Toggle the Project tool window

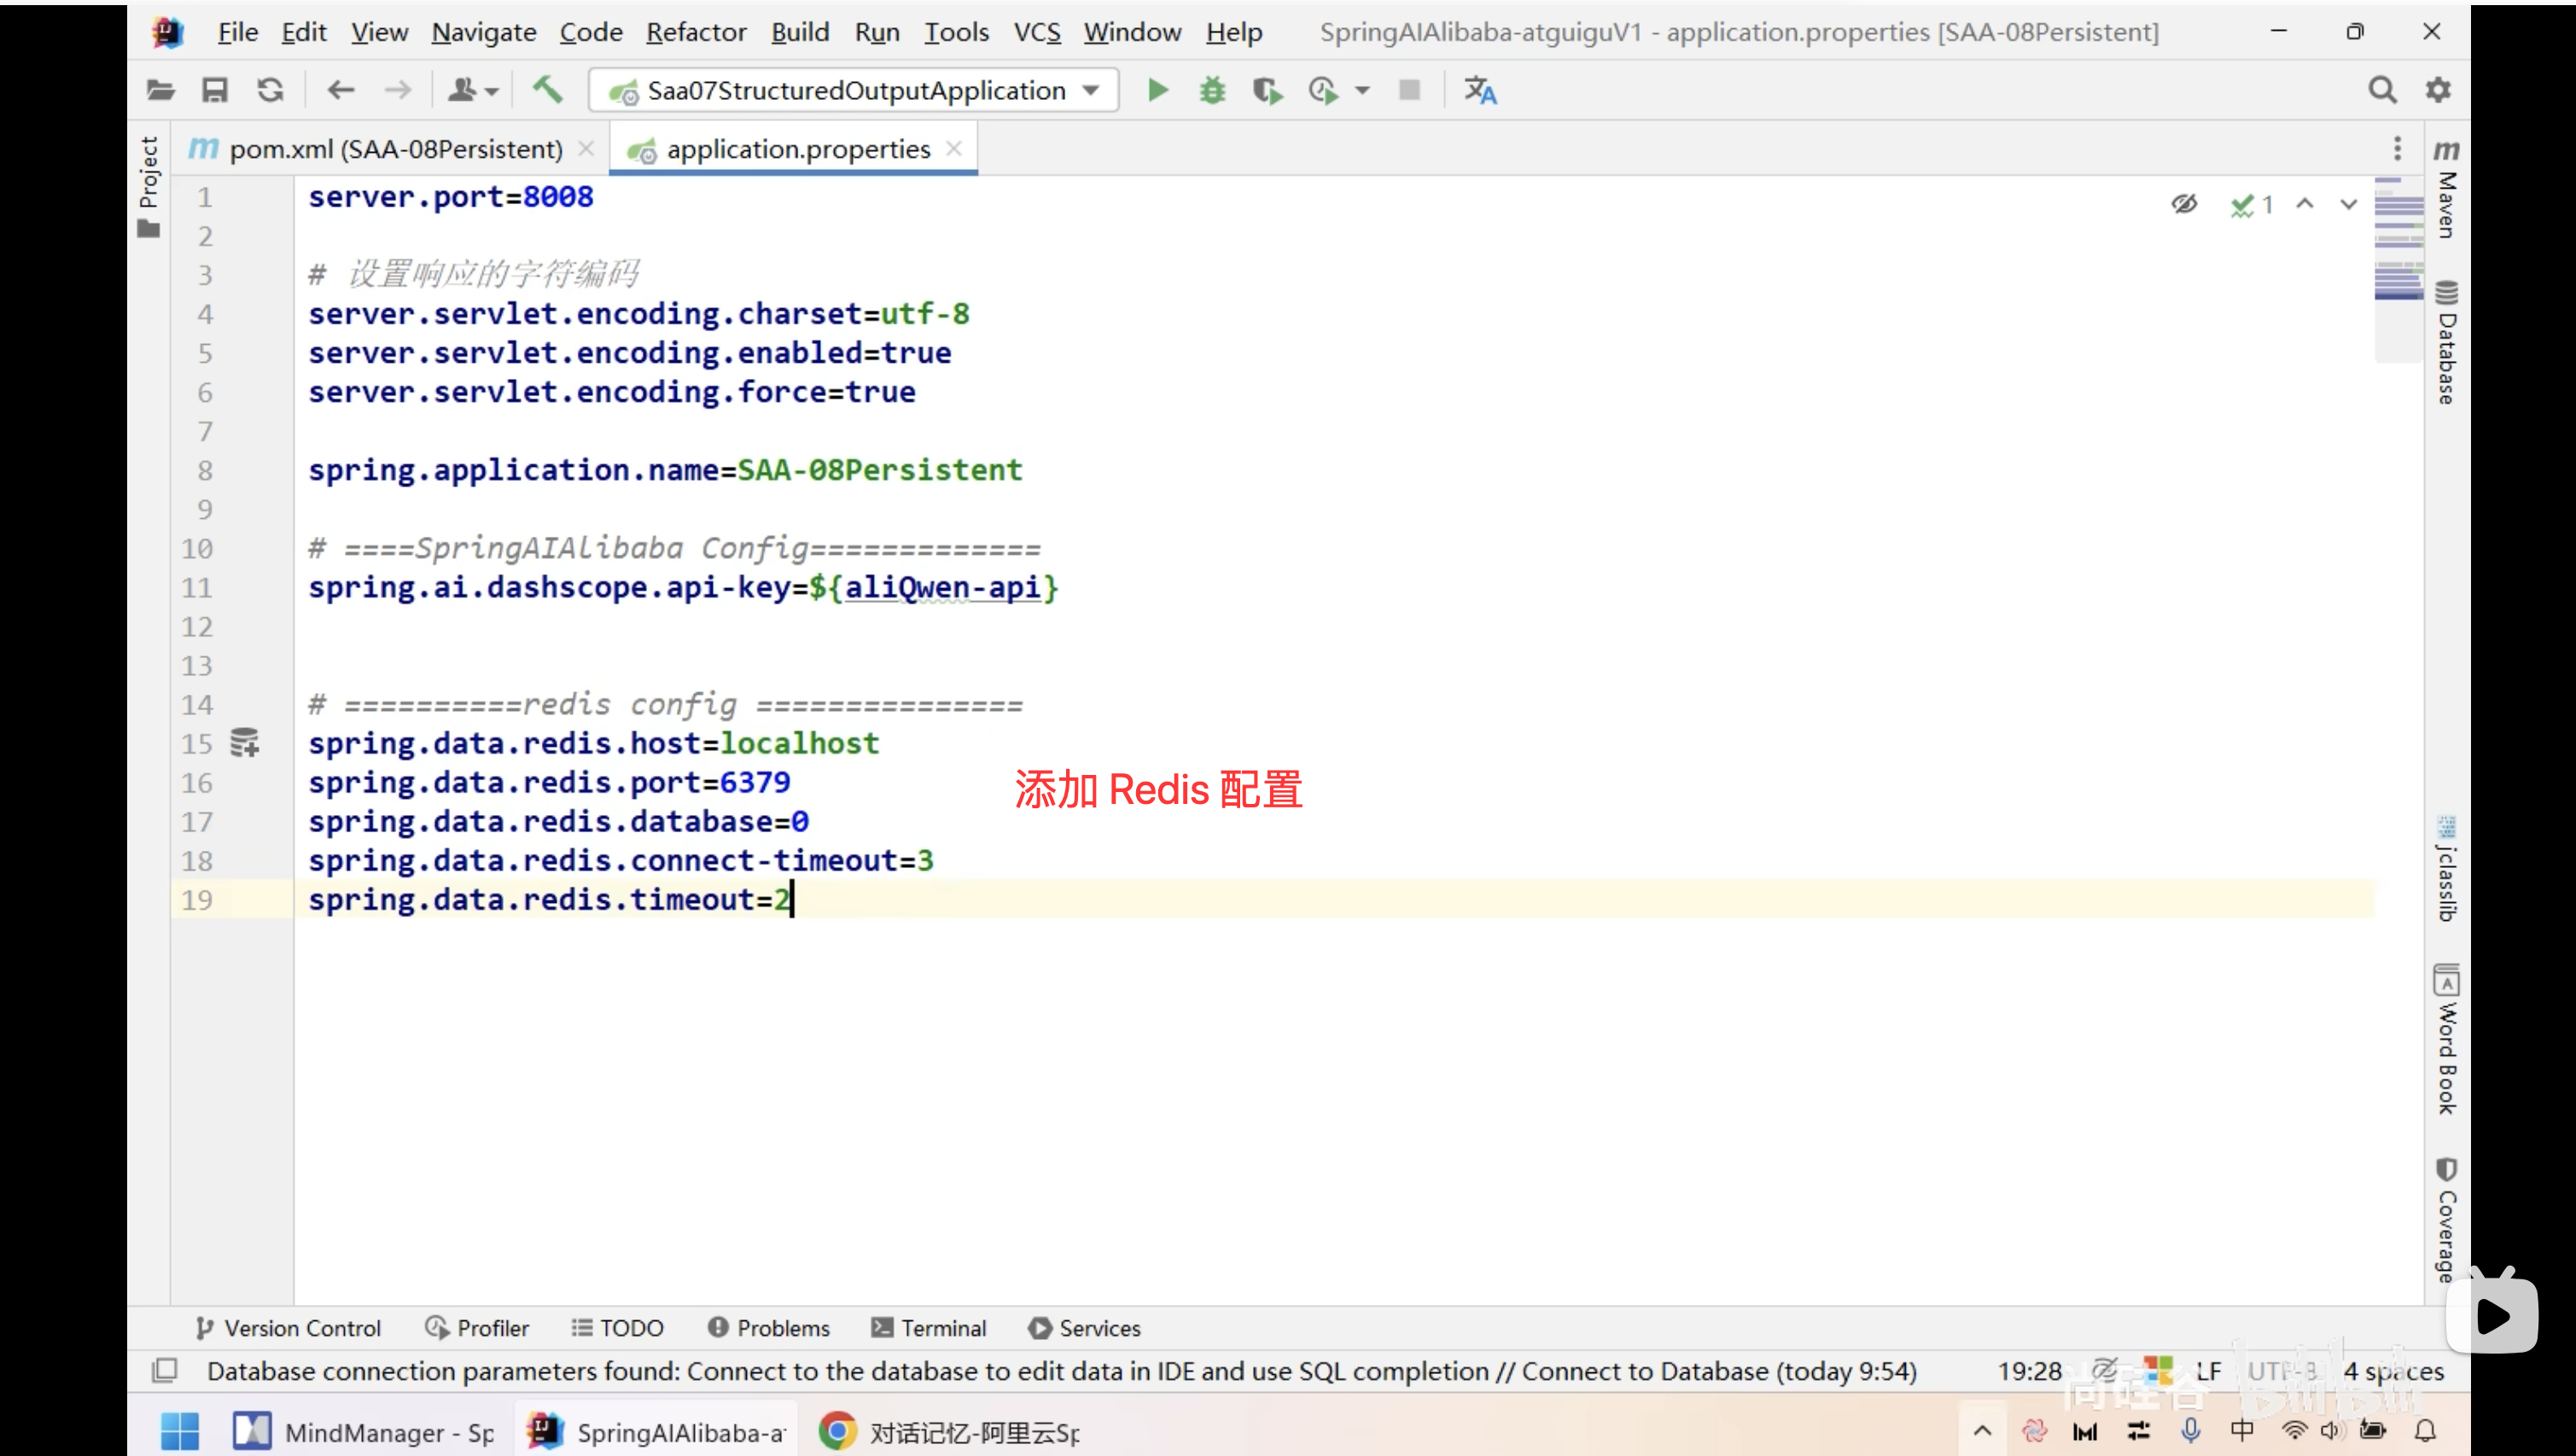click(149, 186)
